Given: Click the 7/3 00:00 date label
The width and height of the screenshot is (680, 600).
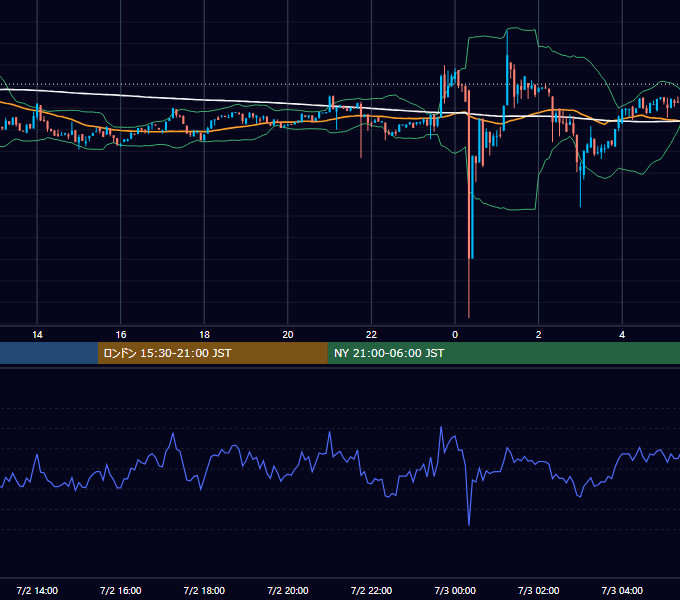Looking at the screenshot, I should (455, 590).
